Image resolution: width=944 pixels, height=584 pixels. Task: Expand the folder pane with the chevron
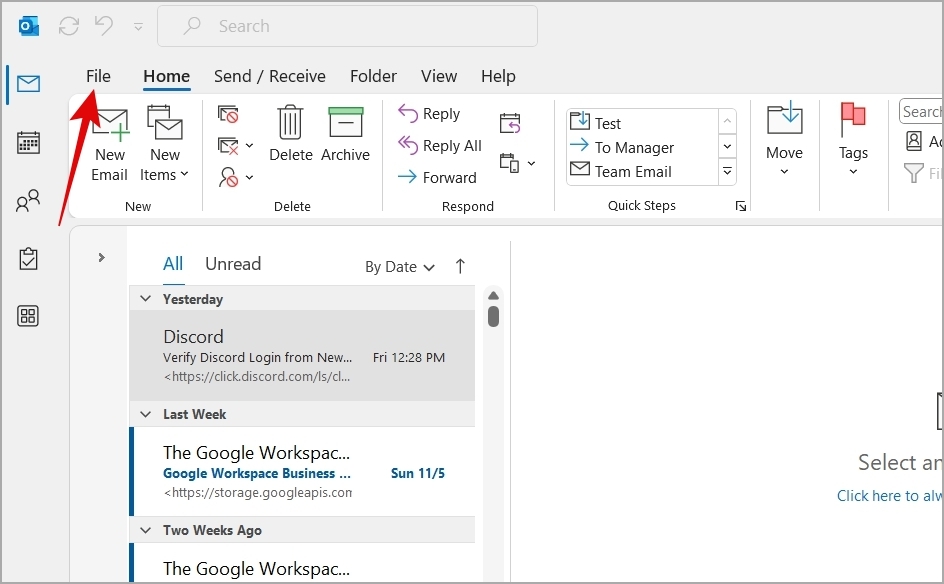tap(100, 257)
